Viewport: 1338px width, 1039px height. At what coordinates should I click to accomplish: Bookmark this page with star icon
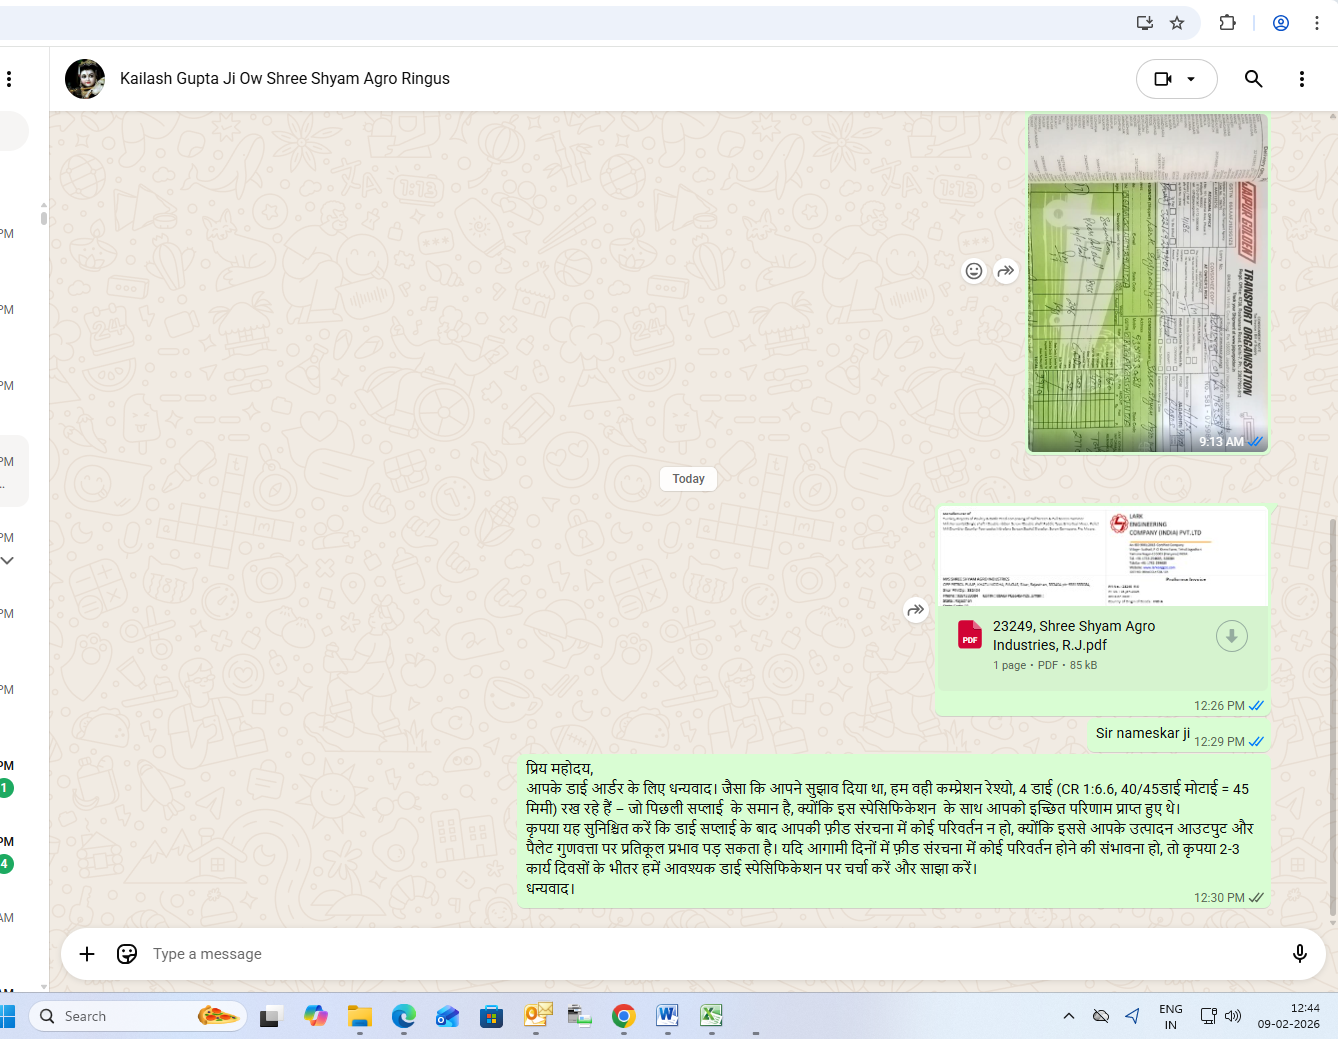pyautogui.click(x=1177, y=23)
